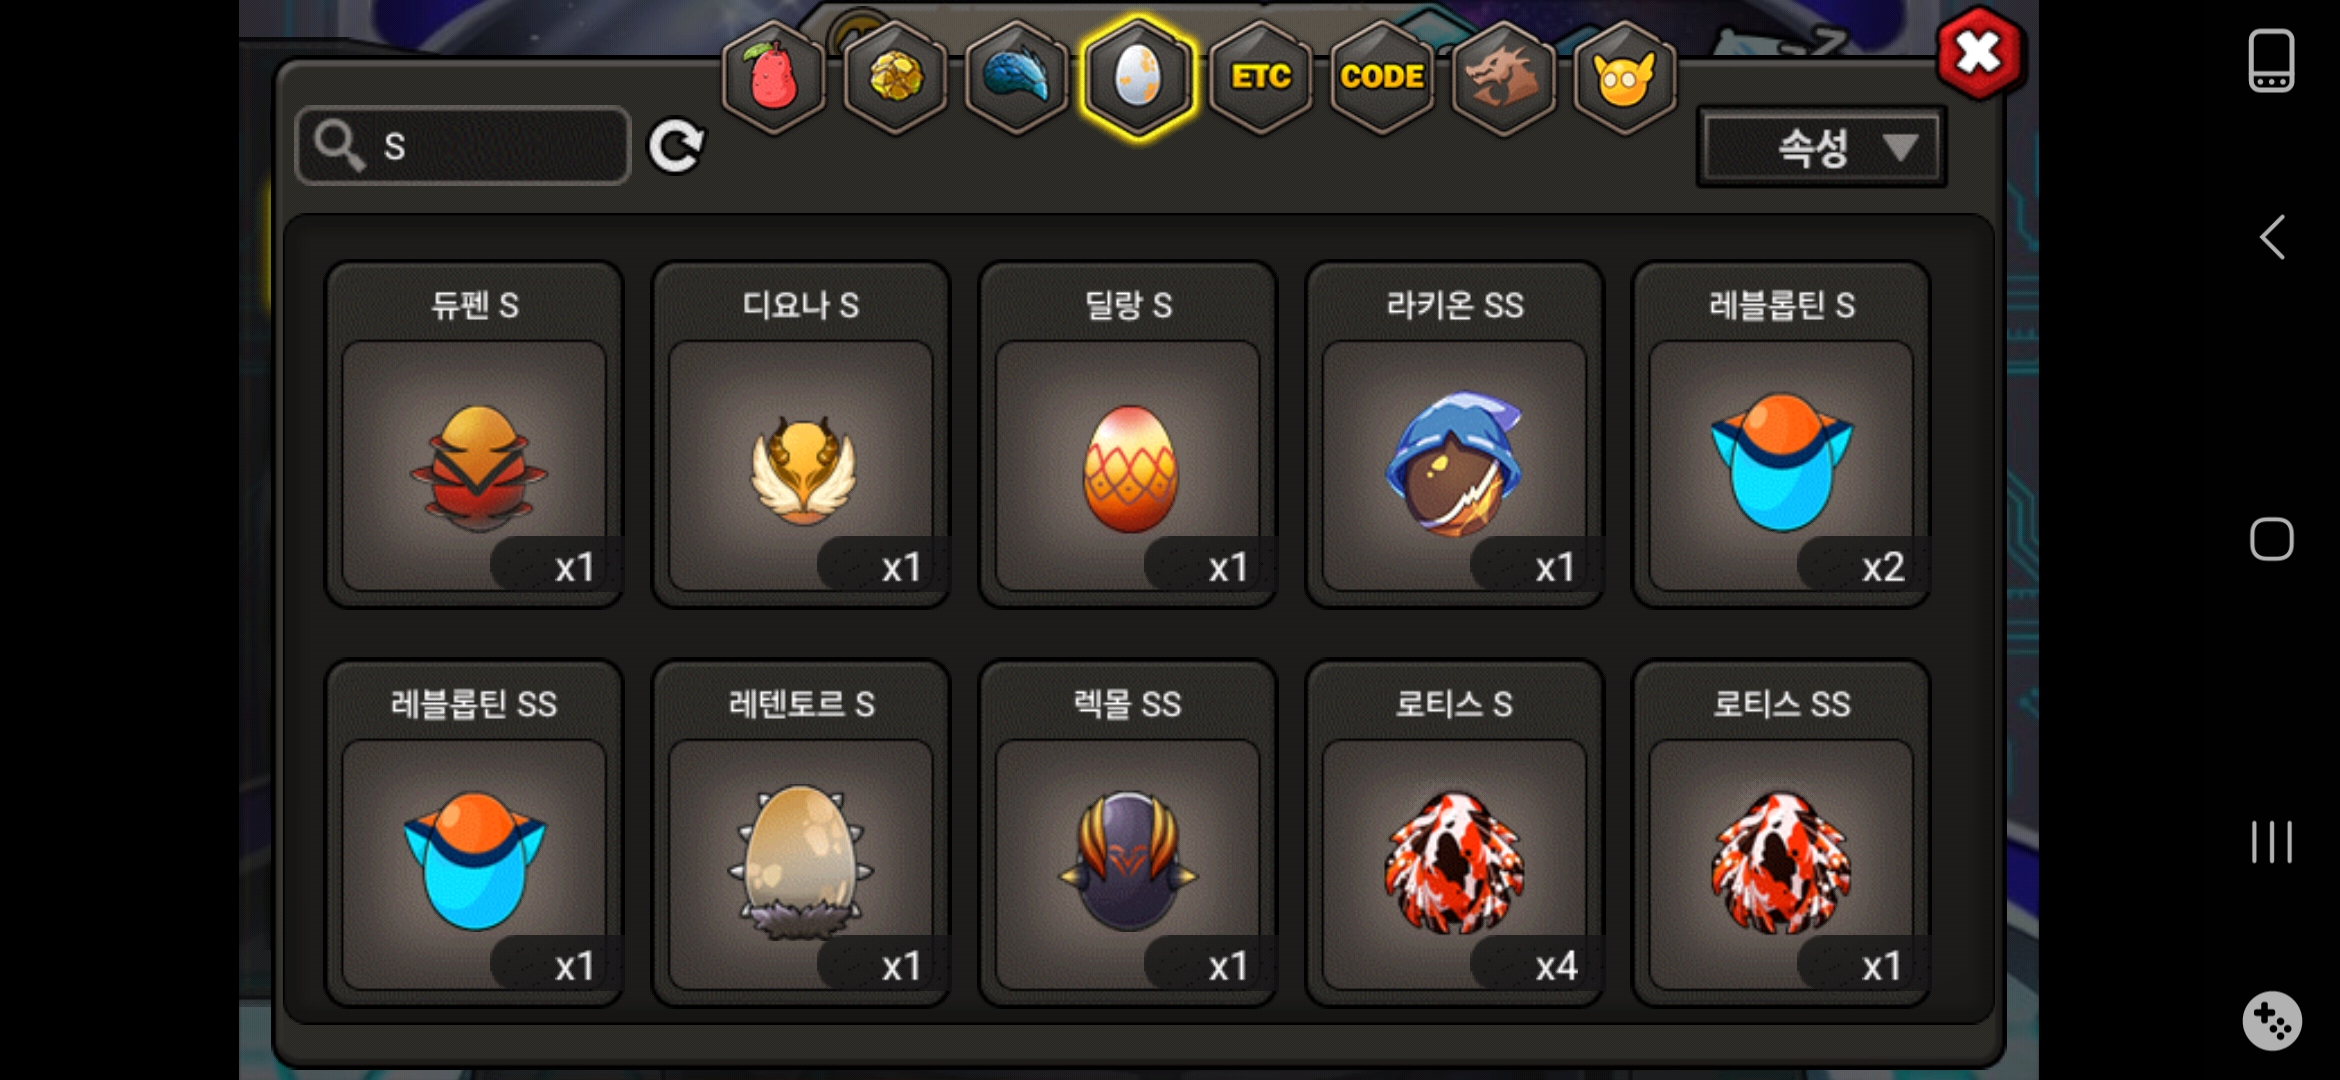Click the search box containing S
The height and width of the screenshot is (1080, 2340).
tap(463, 146)
